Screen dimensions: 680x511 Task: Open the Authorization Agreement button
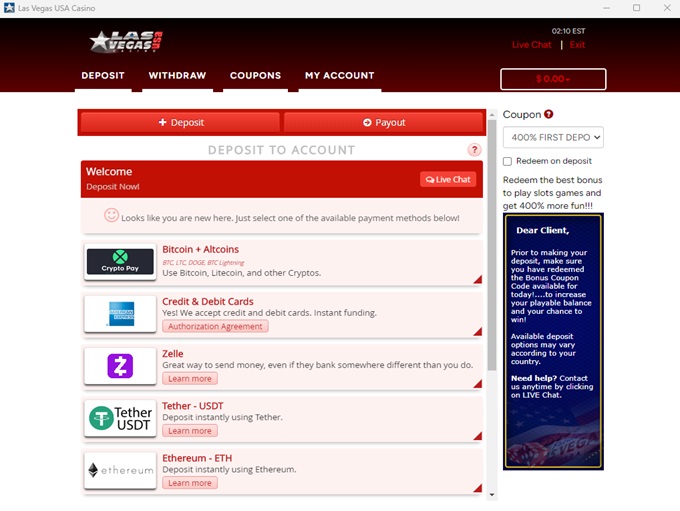click(x=215, y=326)
